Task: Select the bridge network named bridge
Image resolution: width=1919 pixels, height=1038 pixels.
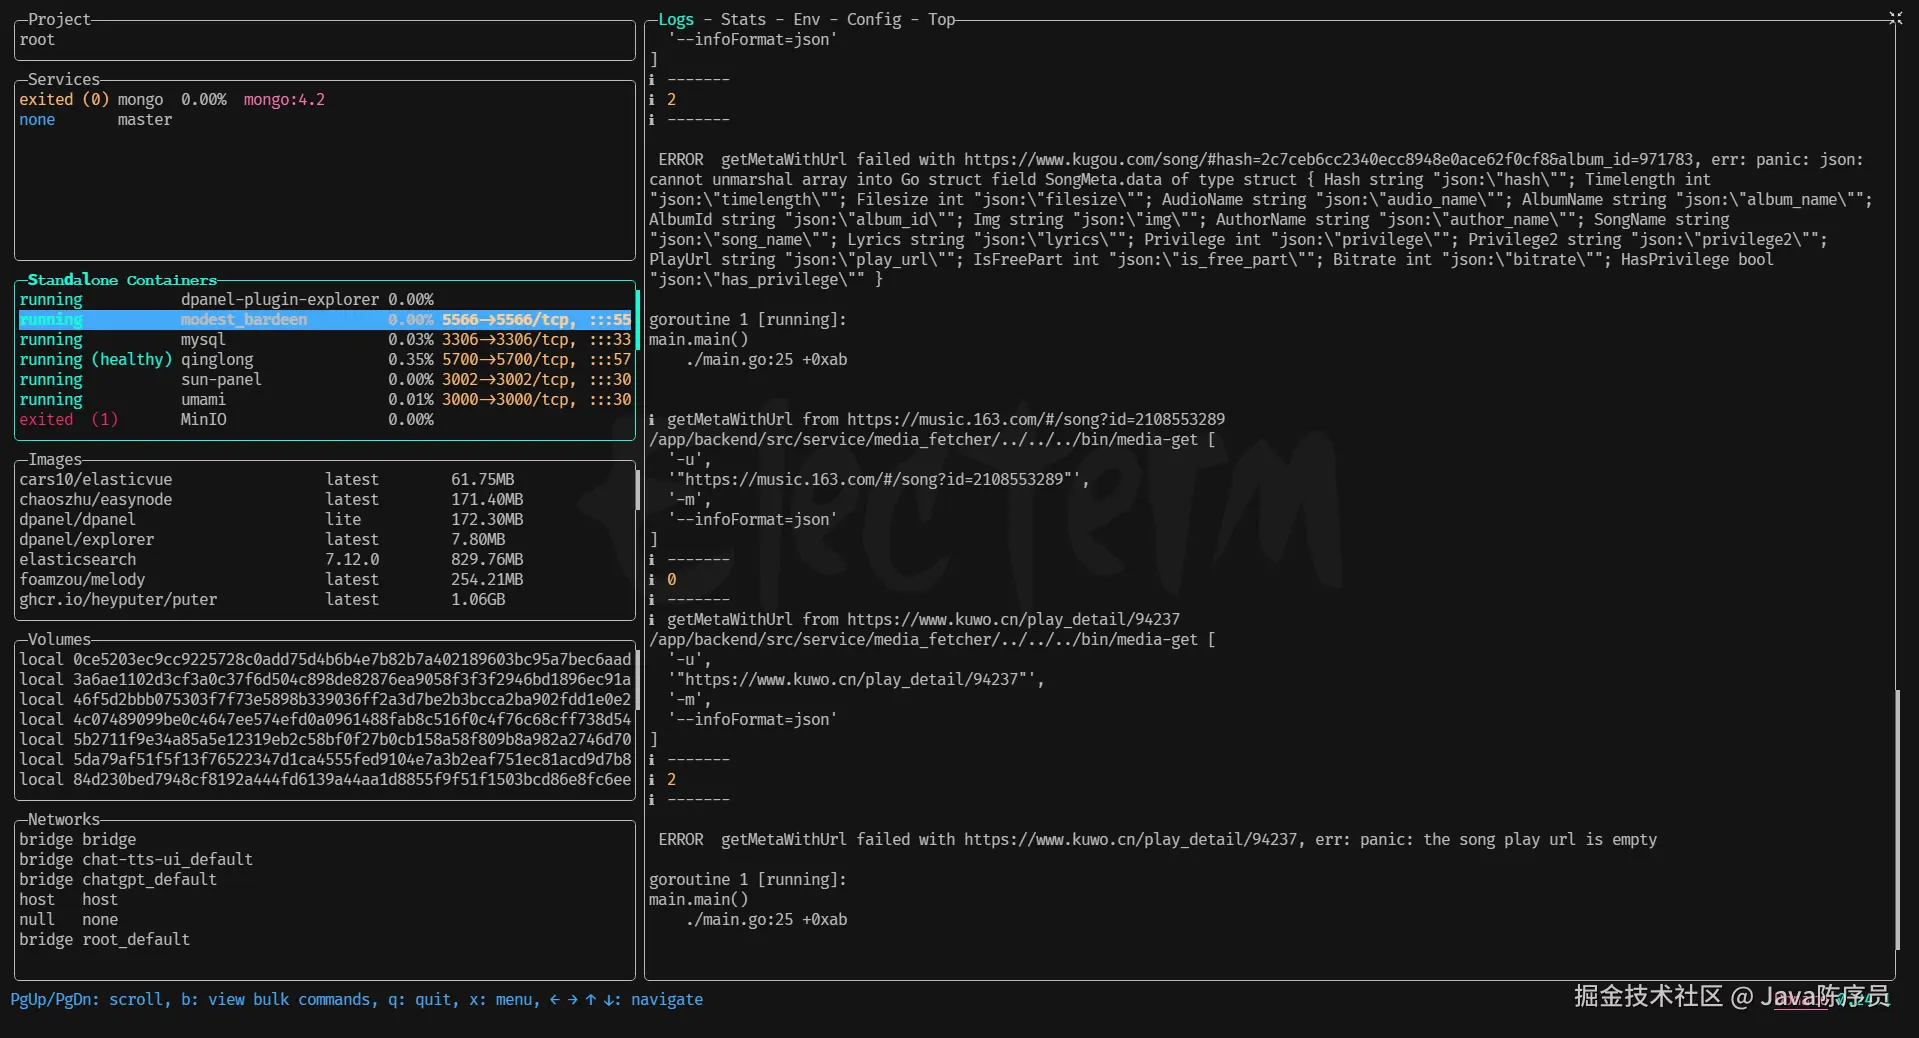Action: 325,840
